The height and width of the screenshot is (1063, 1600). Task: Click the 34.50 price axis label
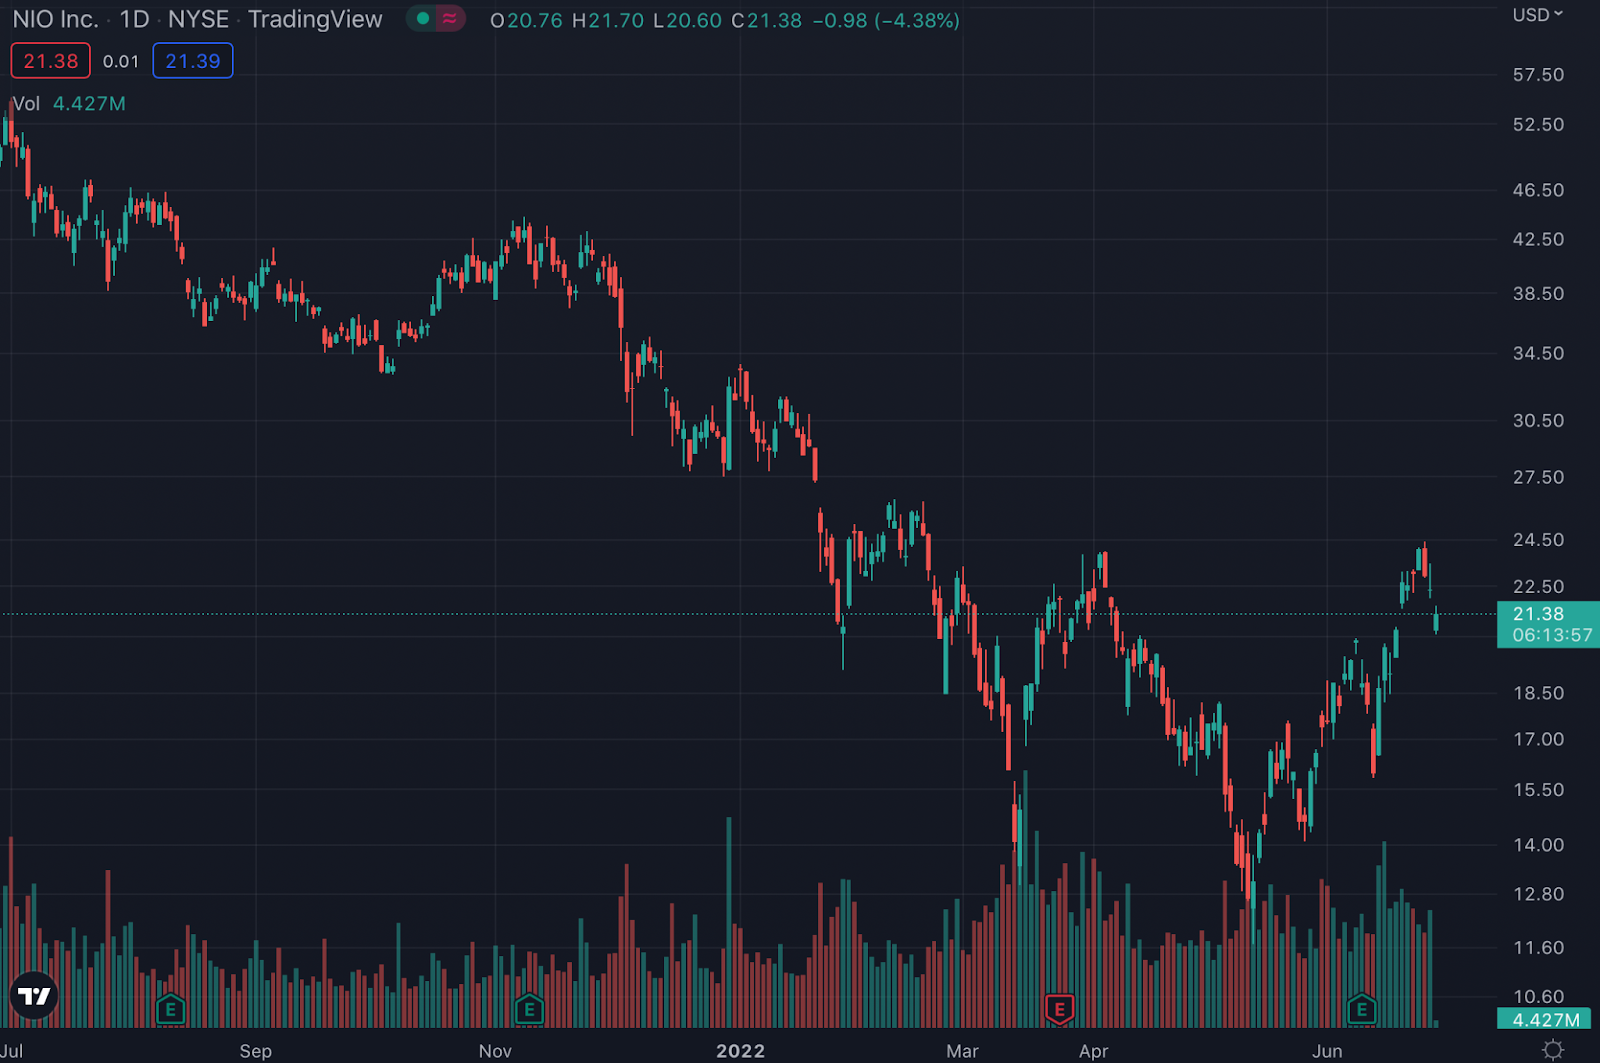click(x=1538, y=354)
